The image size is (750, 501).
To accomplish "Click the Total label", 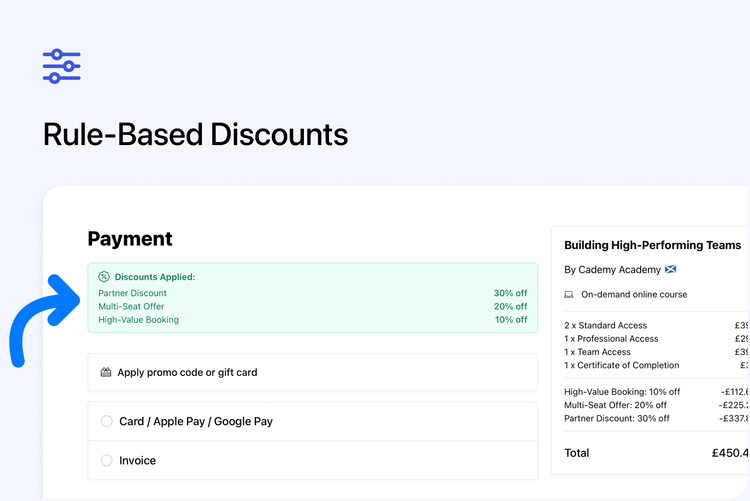I will [x=577, y=453].
